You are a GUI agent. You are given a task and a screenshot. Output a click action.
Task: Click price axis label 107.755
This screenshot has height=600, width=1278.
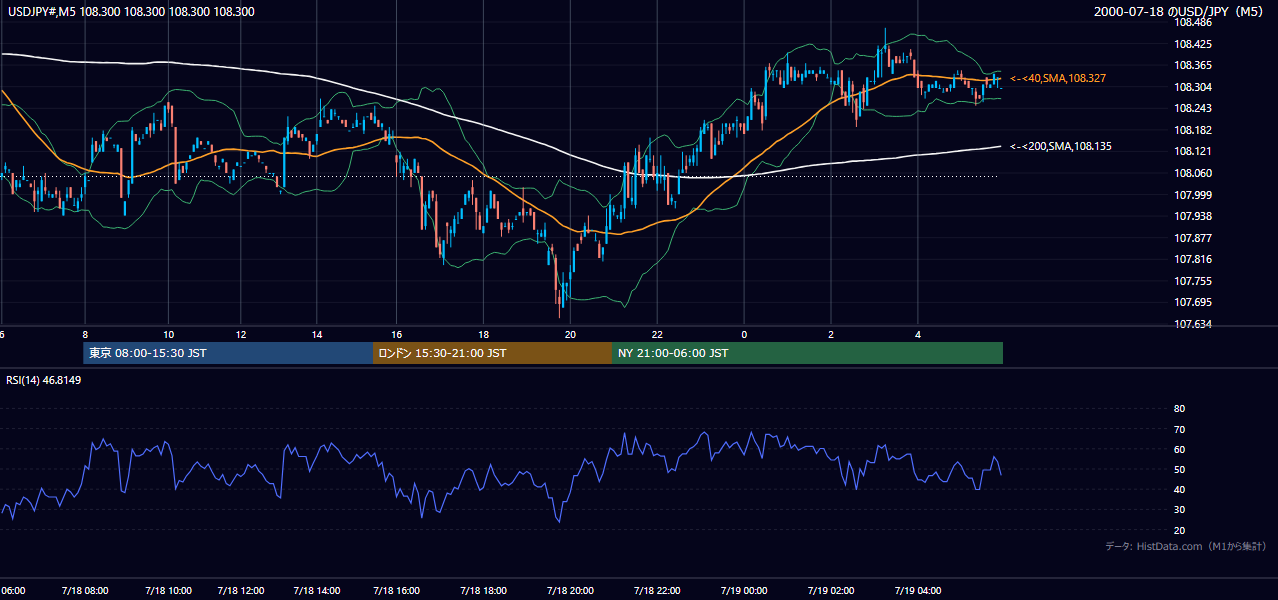1193,281
